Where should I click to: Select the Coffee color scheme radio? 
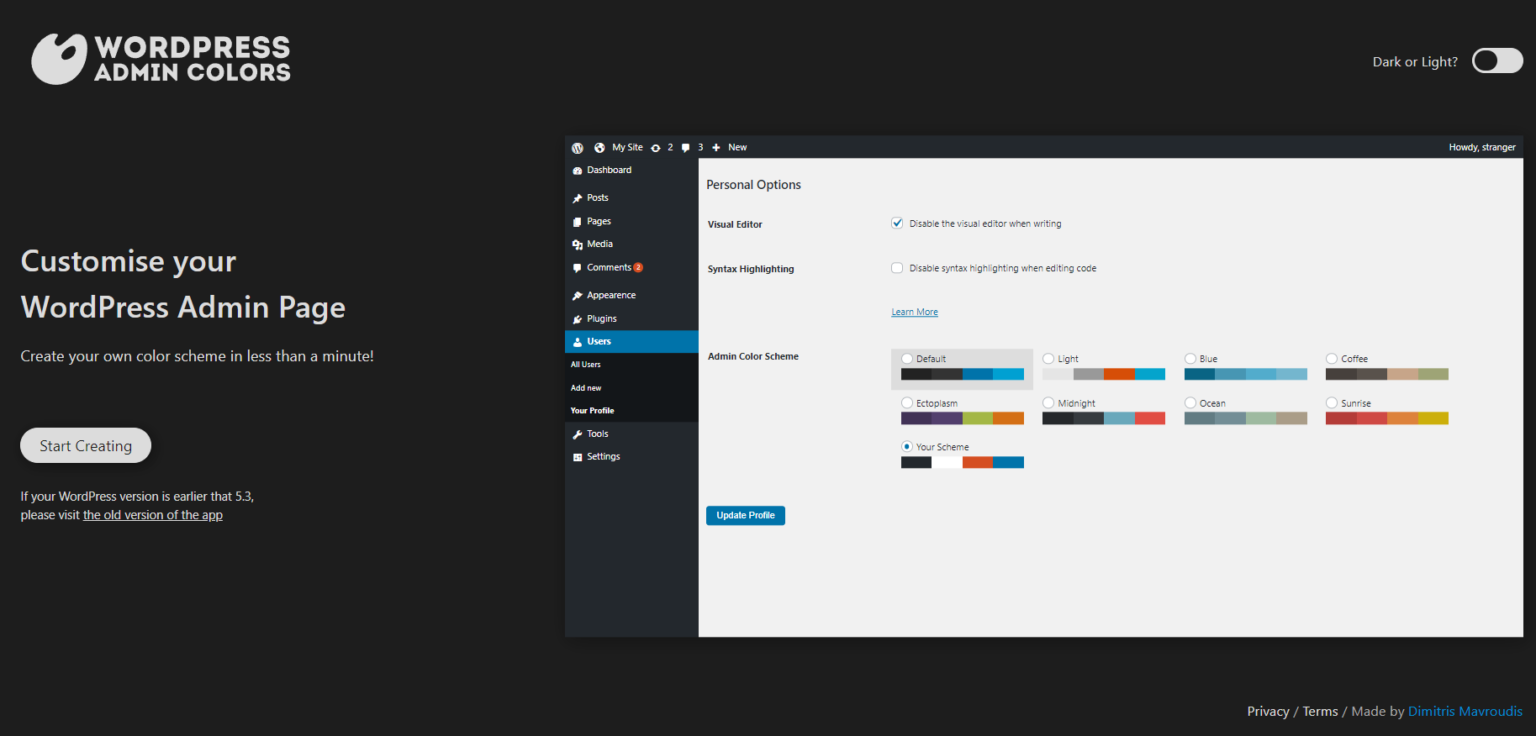point(1332,358)
